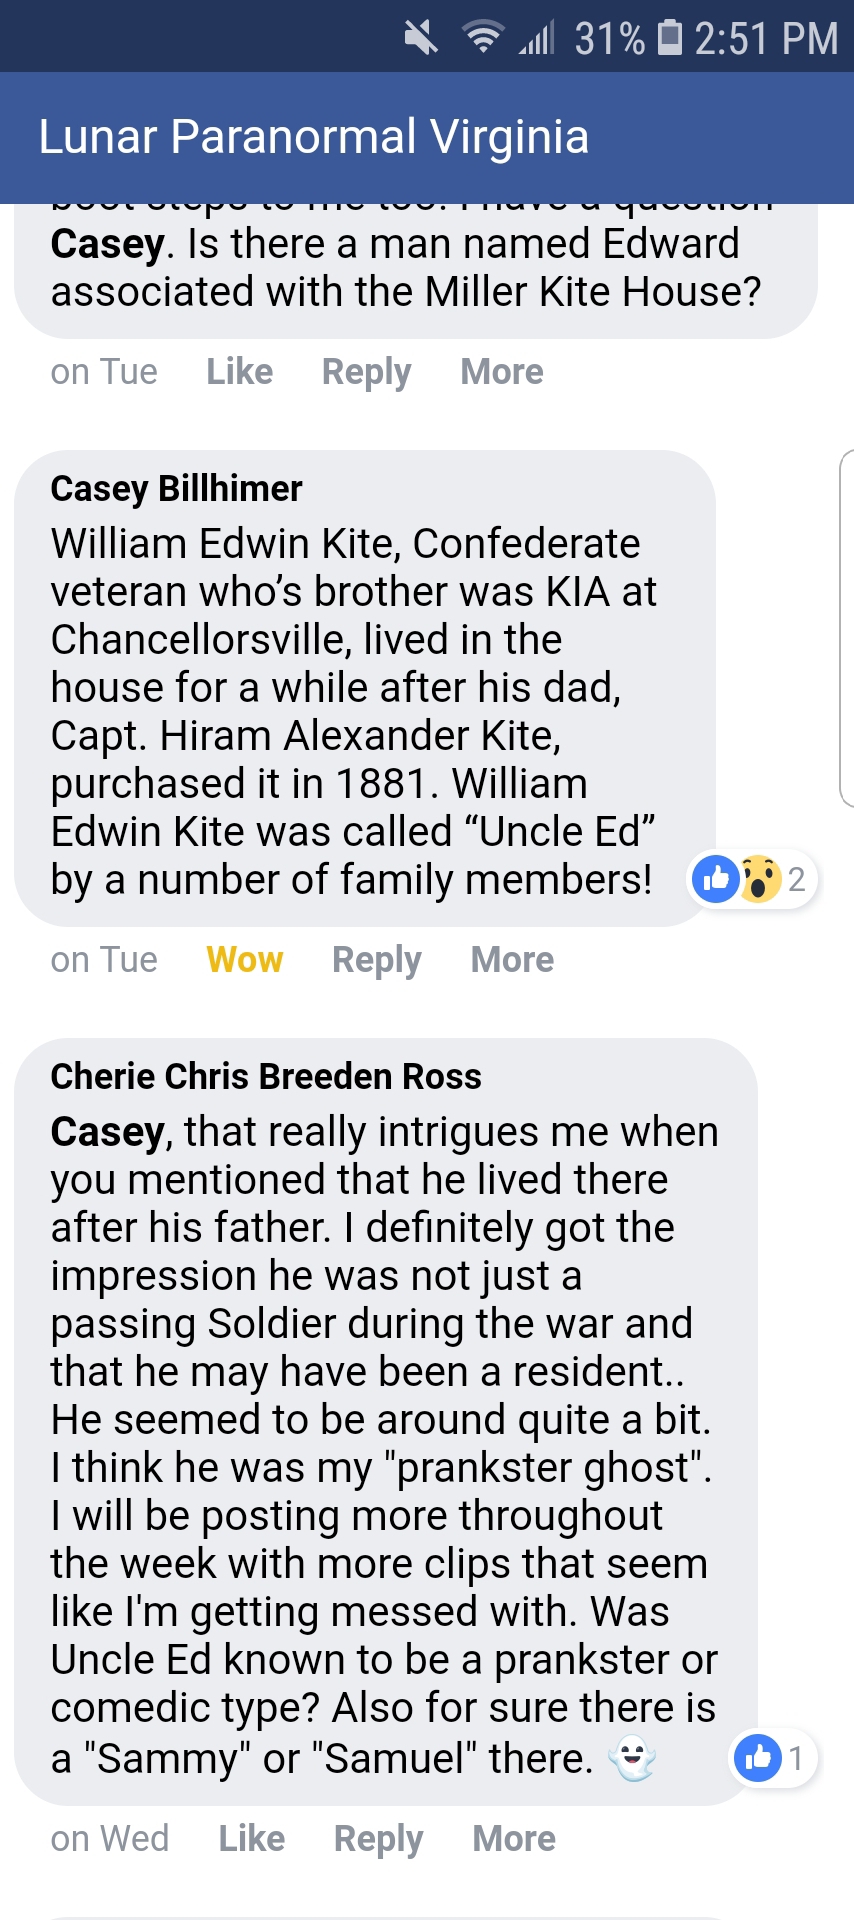Like Cherie Chris Breeden Ross's comment
854x1920 pixels.
(251, 1839)
